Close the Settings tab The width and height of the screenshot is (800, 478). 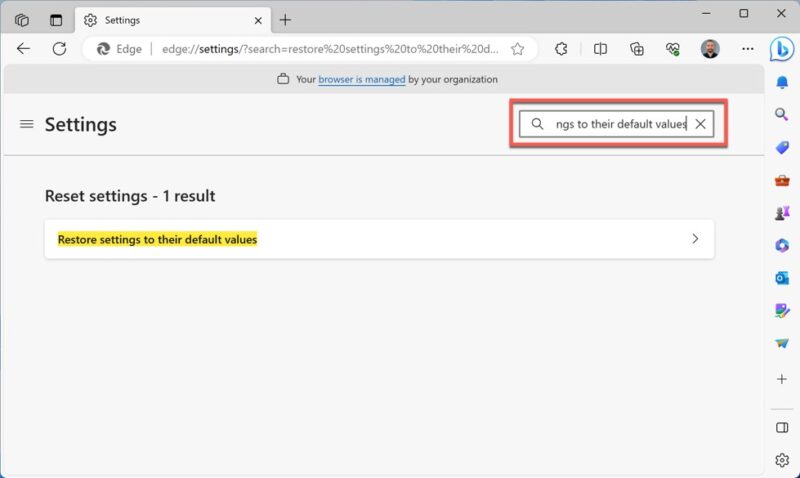coord(258,20)
